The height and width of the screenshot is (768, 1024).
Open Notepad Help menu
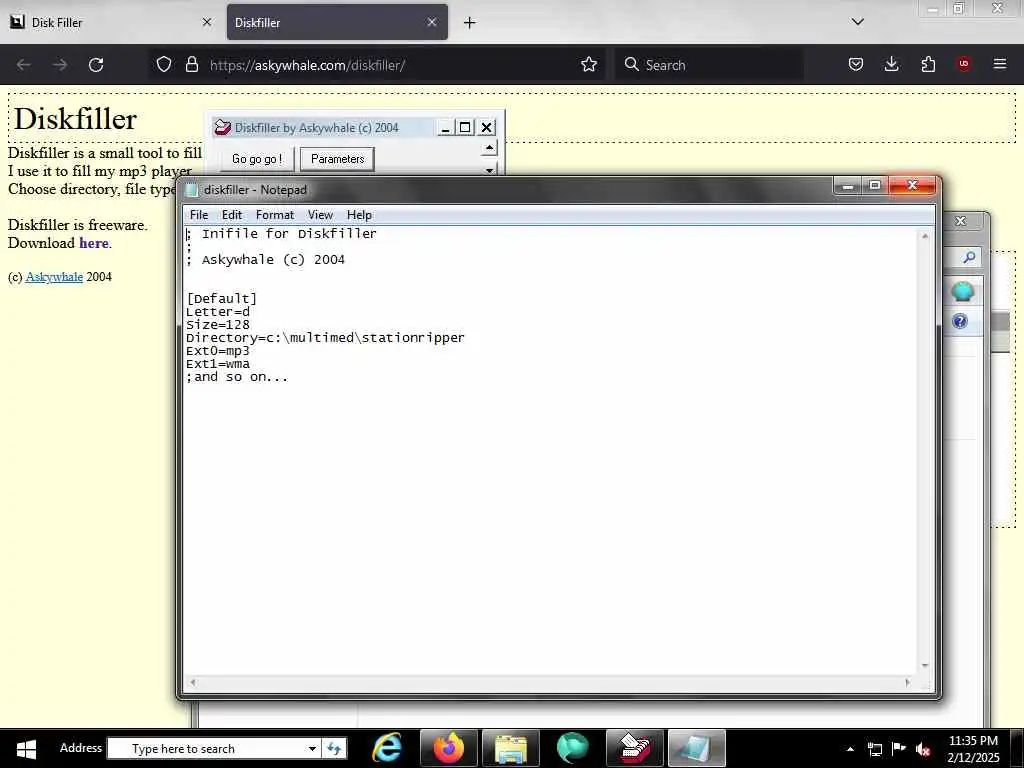point(359,215)
